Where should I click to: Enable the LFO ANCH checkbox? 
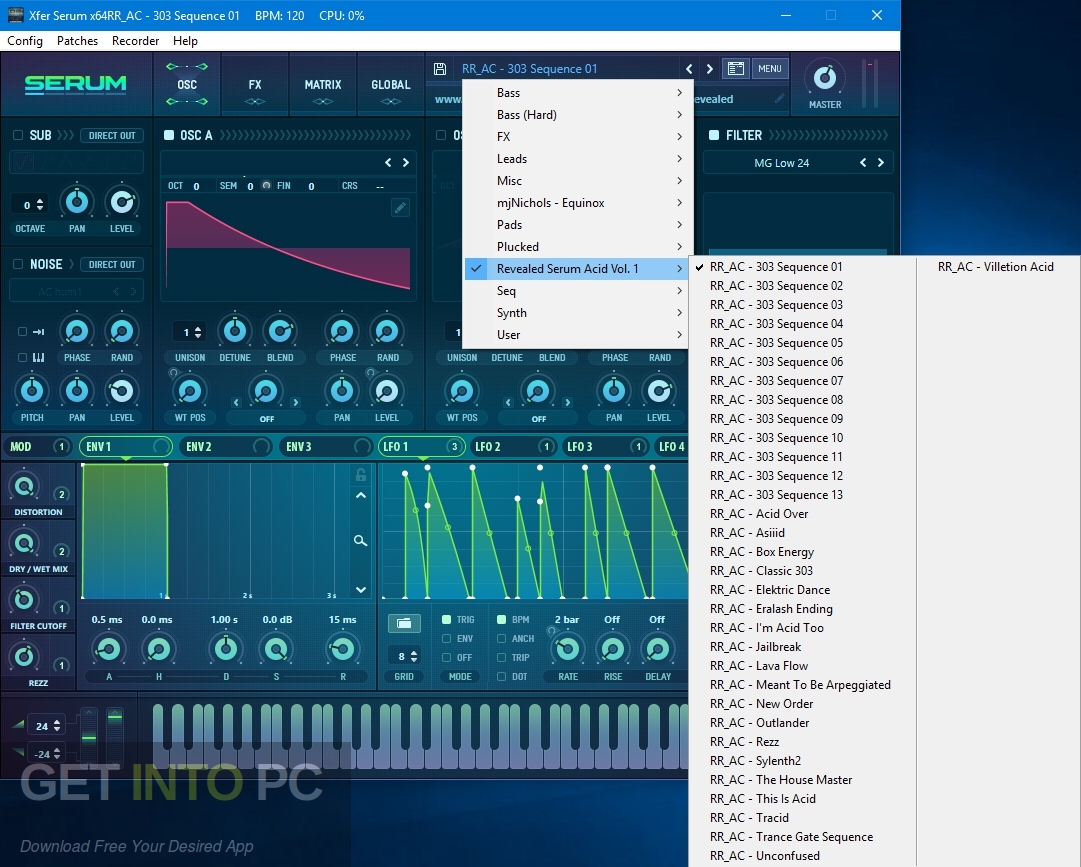coord(501,639)
